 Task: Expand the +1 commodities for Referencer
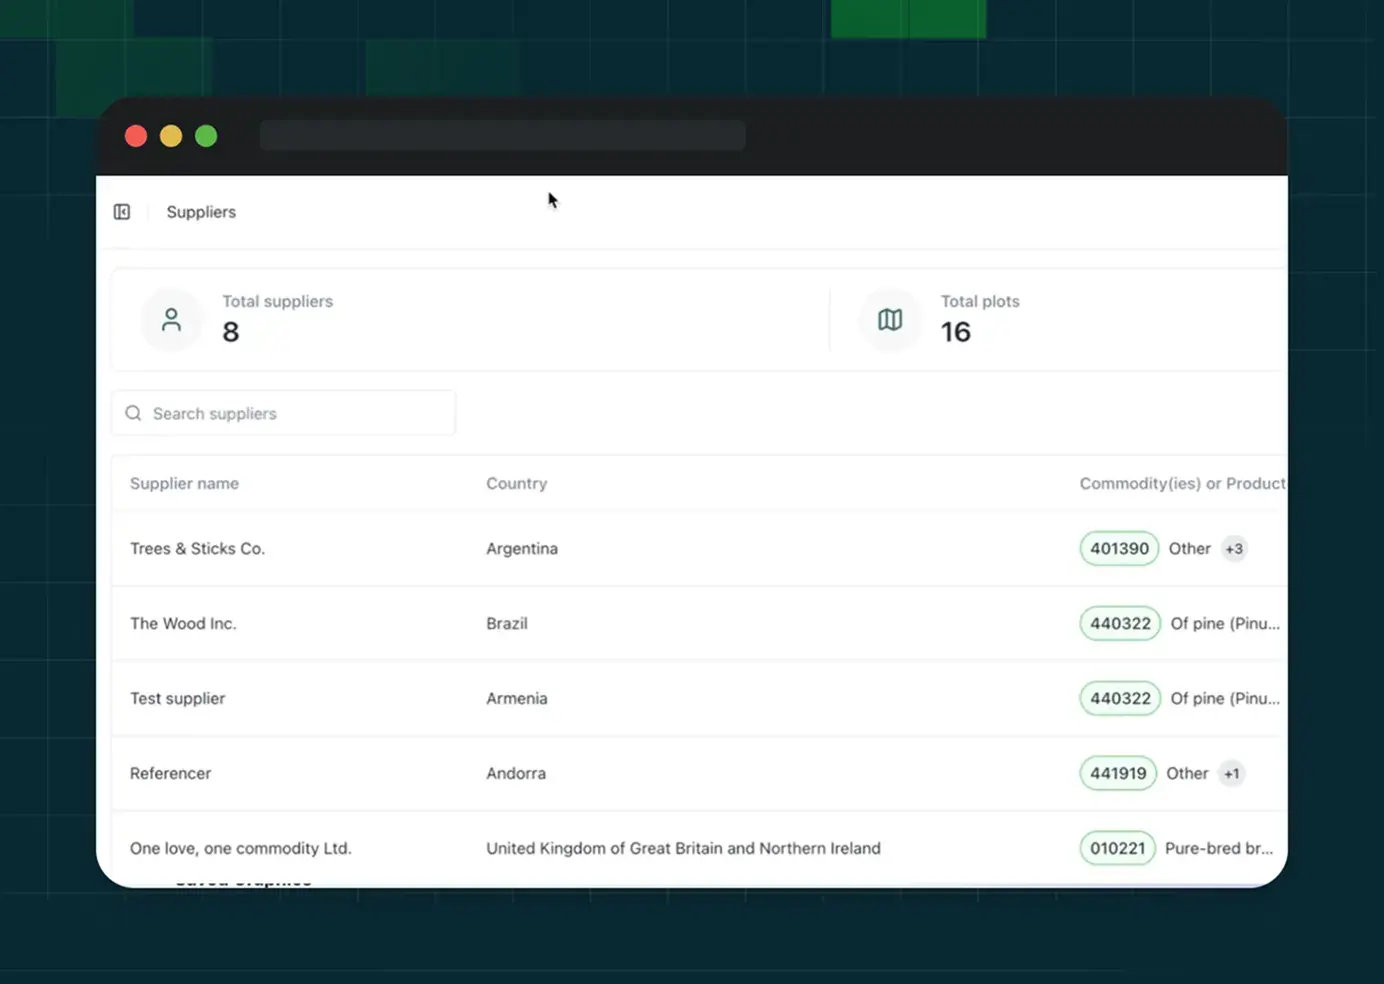click(x=1231, y=773)
